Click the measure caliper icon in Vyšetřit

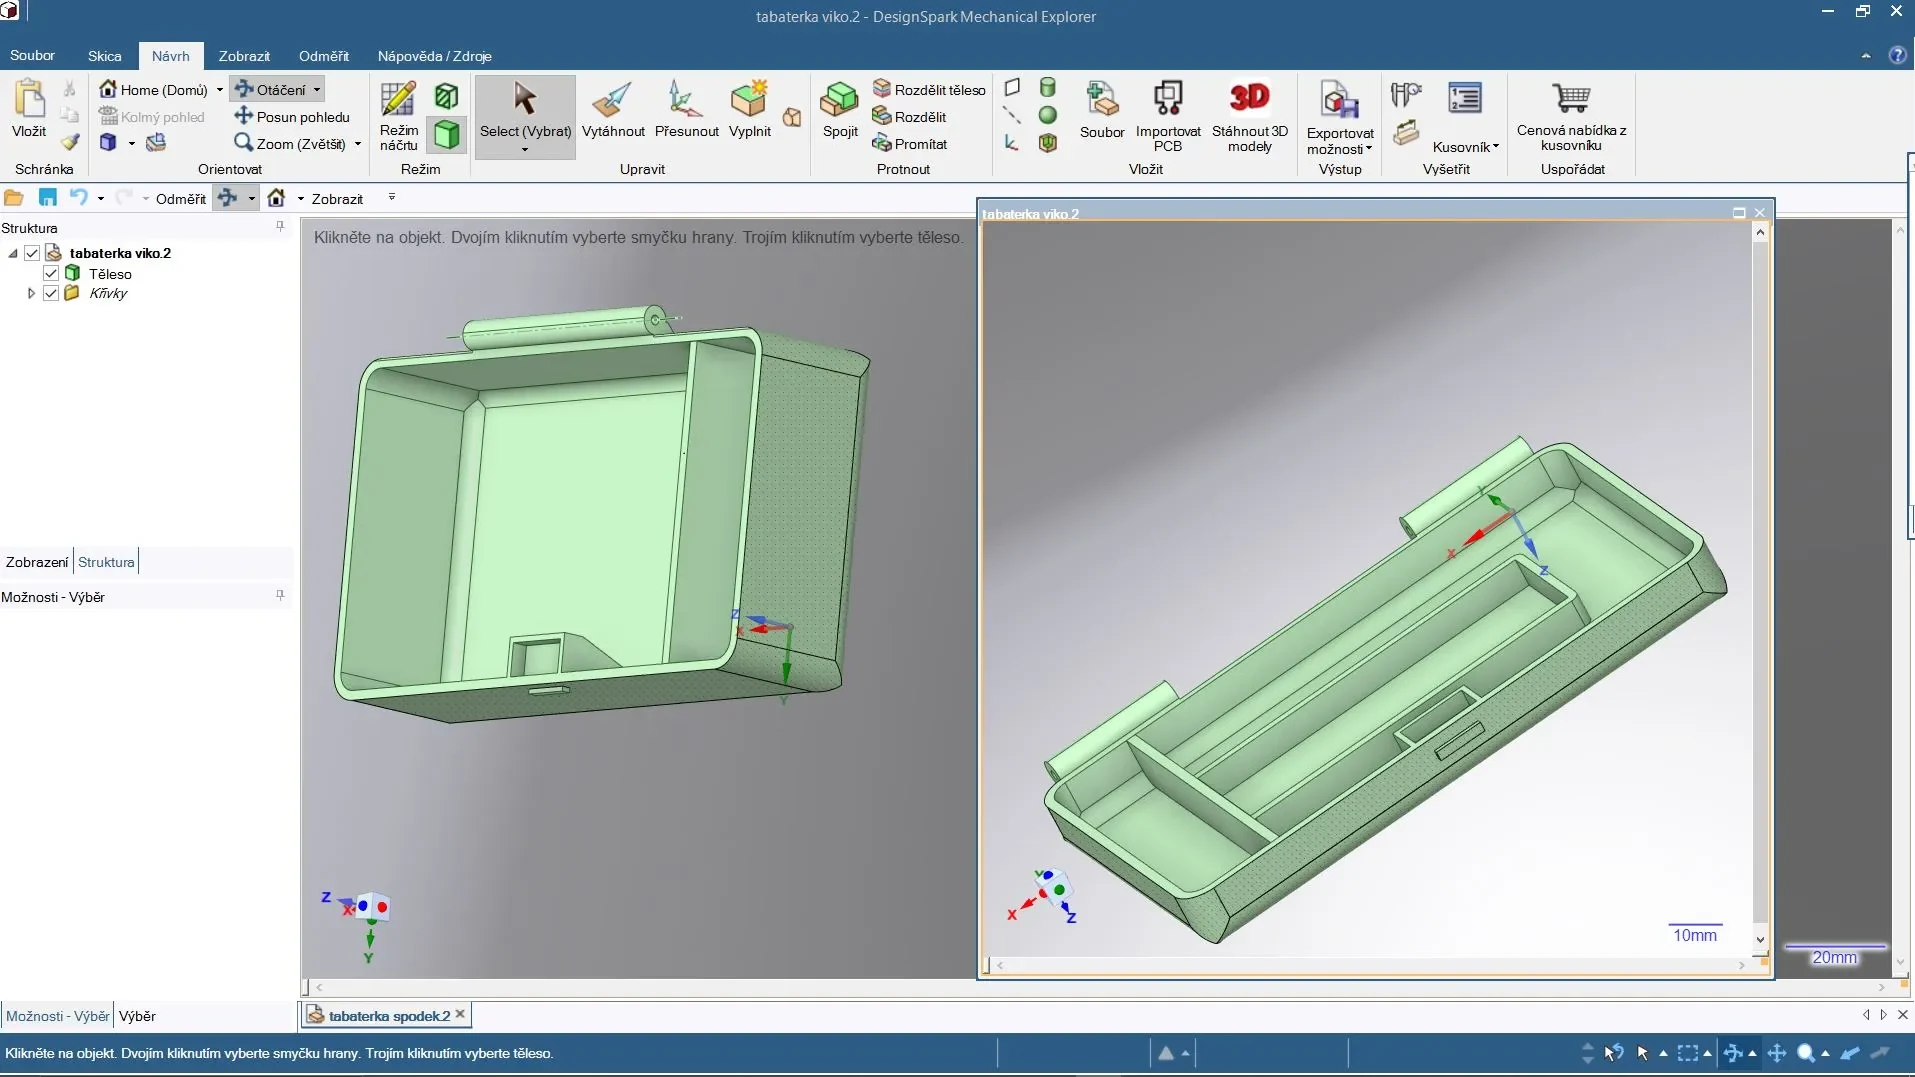pos(1406,95)
